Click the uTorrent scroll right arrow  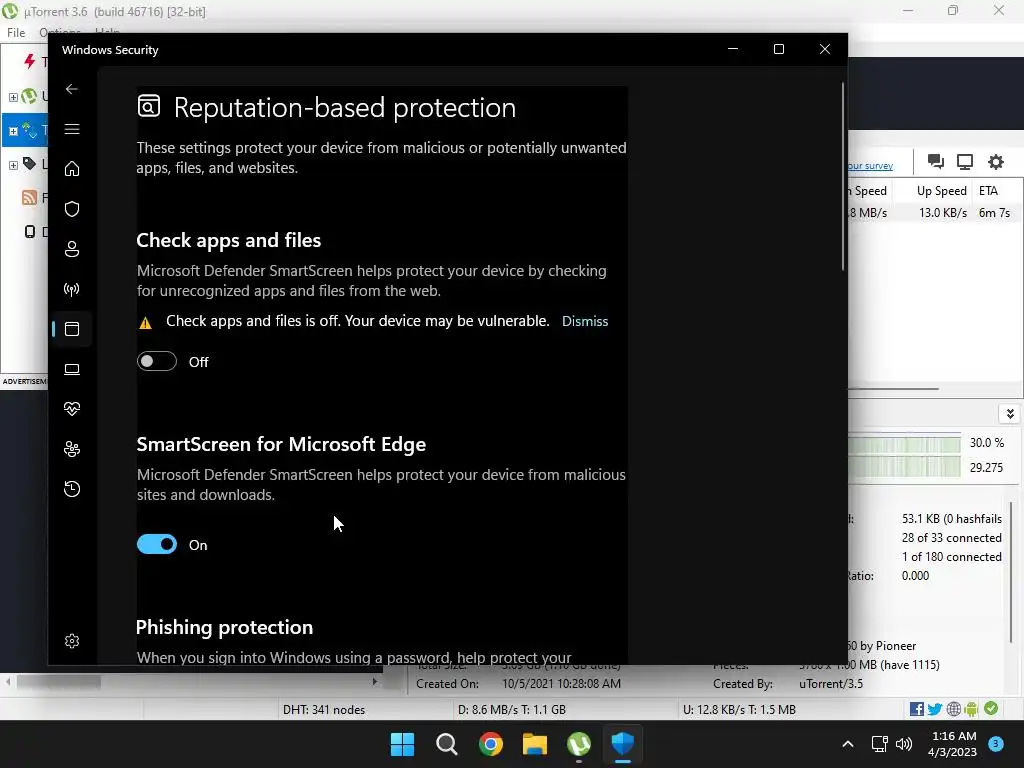[x=375, y=682]
